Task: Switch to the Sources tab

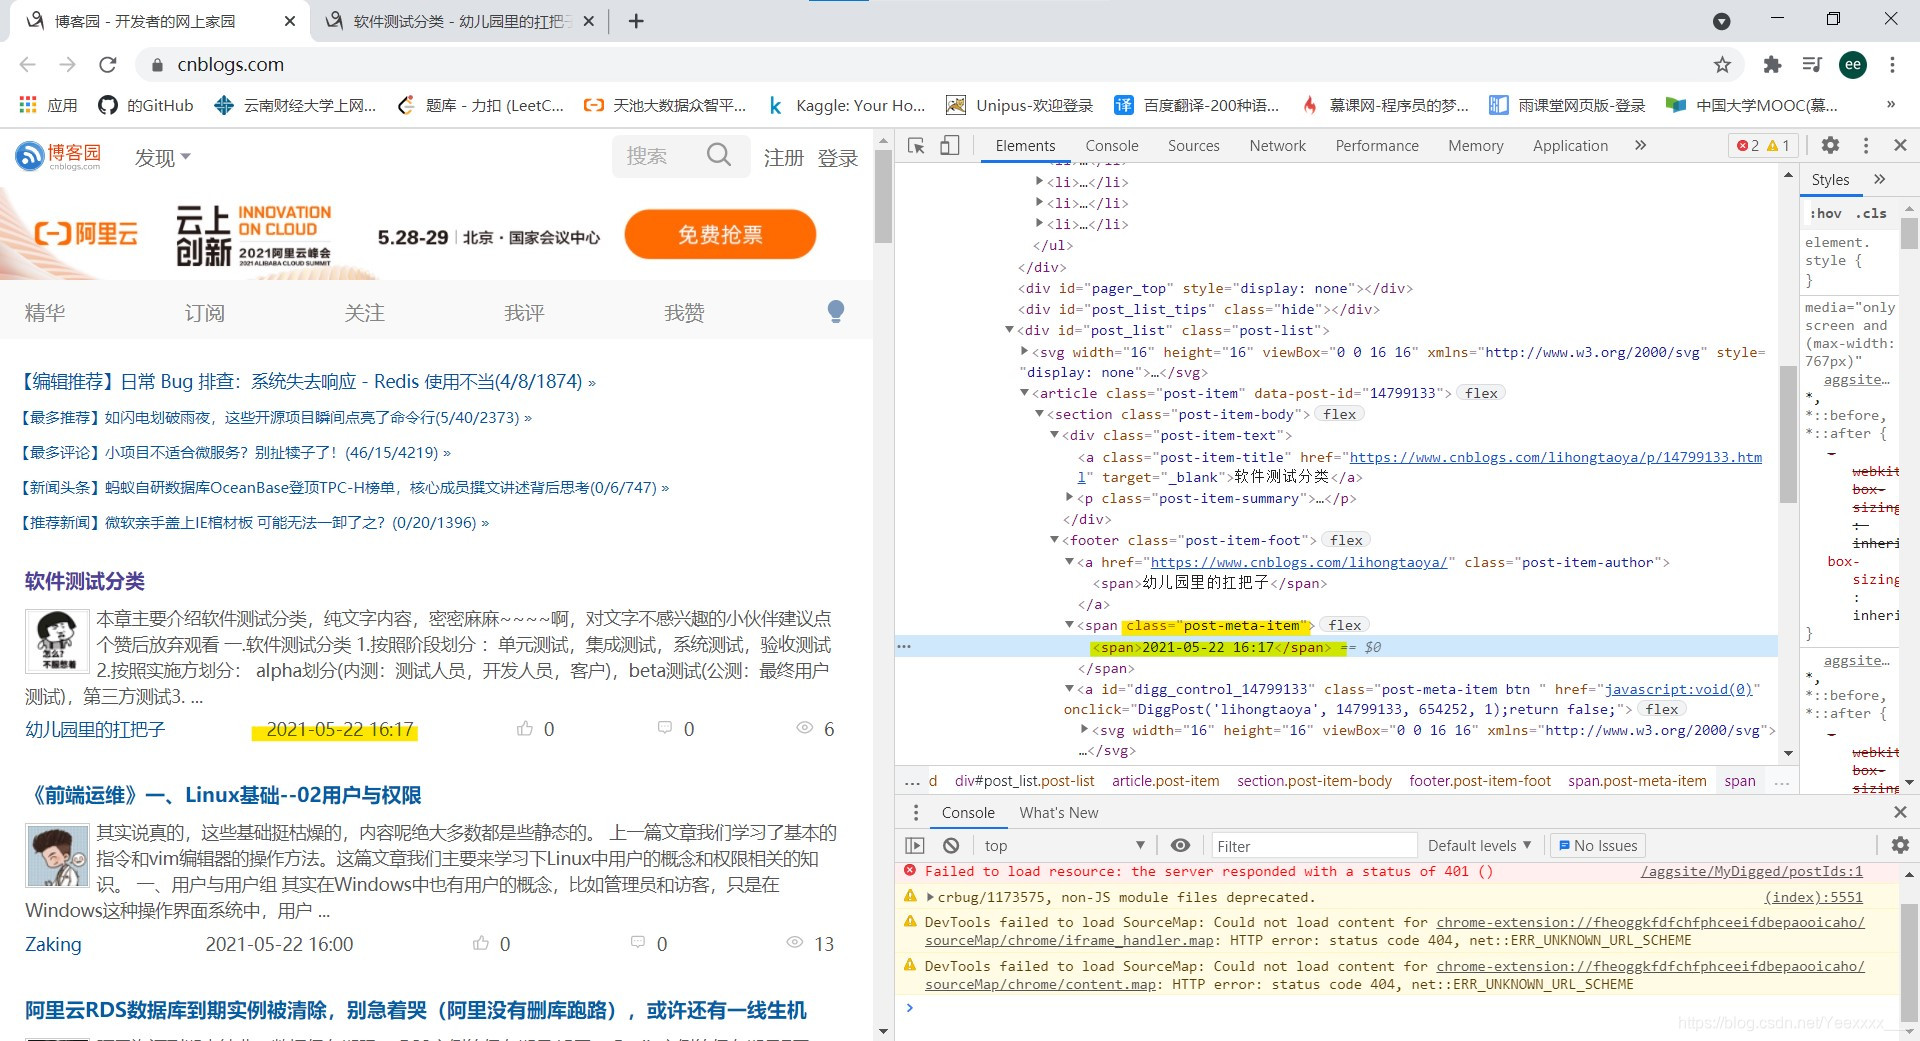Action: (1193, 146)
